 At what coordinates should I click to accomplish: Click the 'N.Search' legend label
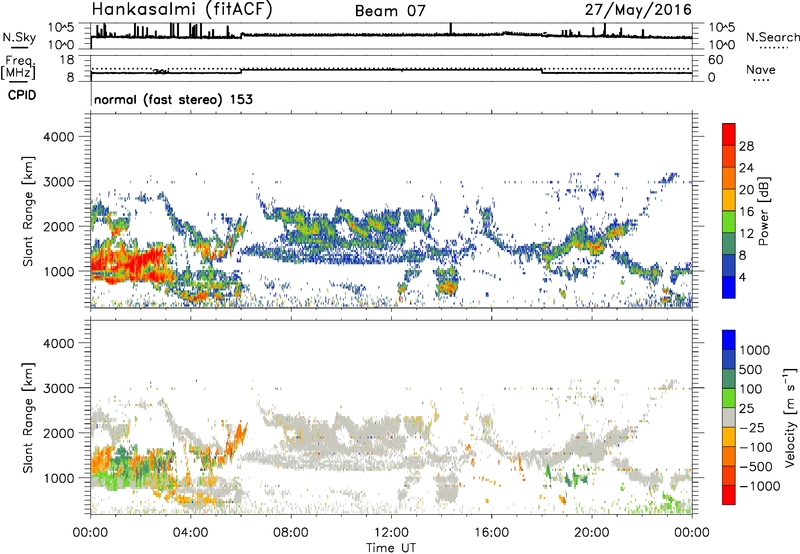click(772, 37)
